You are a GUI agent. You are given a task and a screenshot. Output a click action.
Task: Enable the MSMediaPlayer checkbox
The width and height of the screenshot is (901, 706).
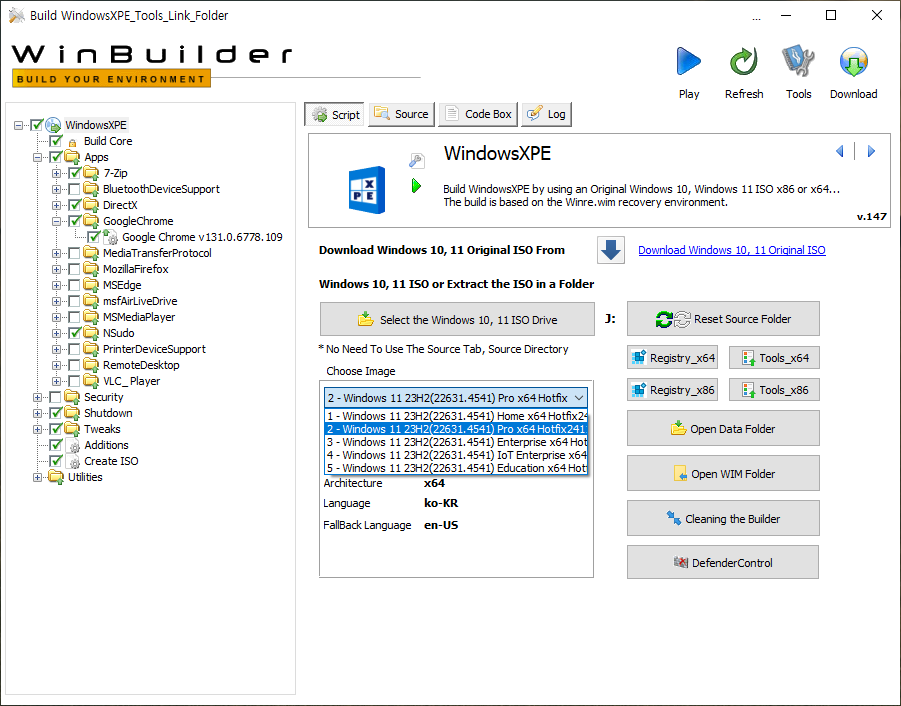(74, 317)
